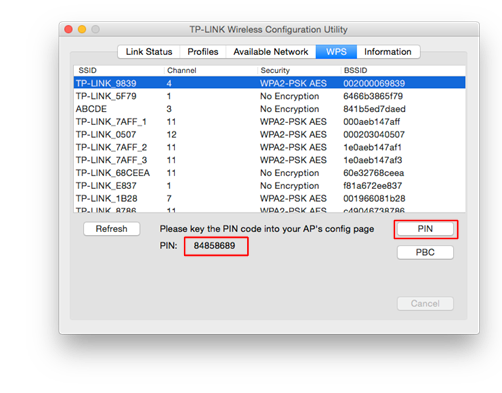Screen dimensions: 502x393
Task: Click No Encryption in ABCDE row
Action: point(290,109)
